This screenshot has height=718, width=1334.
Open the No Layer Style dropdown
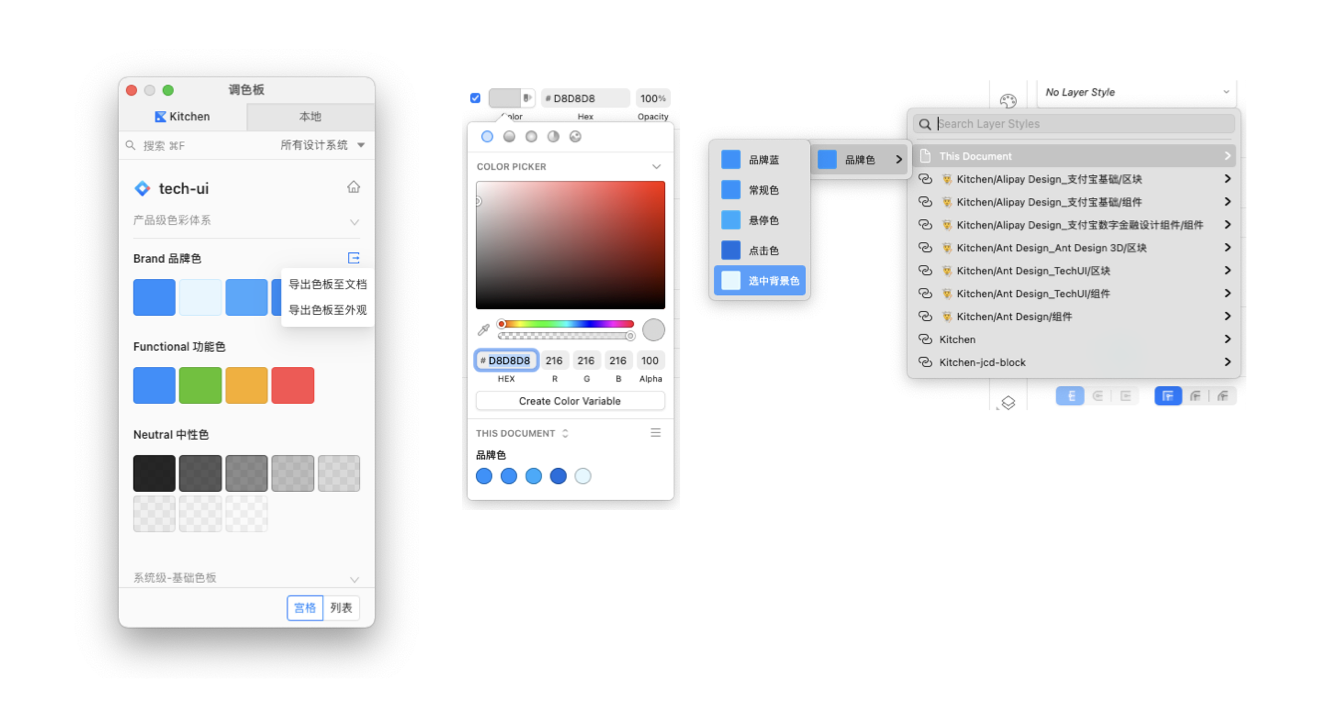click(1136, 92)
